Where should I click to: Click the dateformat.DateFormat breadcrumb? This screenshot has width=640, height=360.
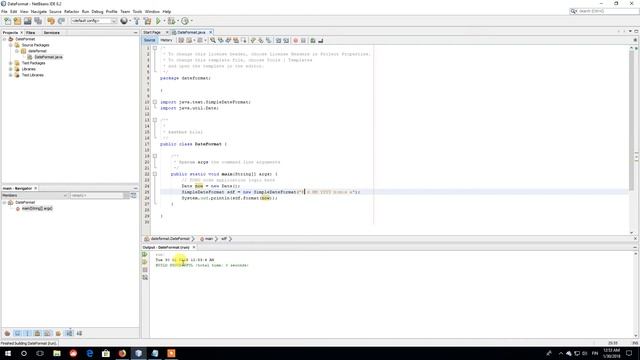coord(170,239)
